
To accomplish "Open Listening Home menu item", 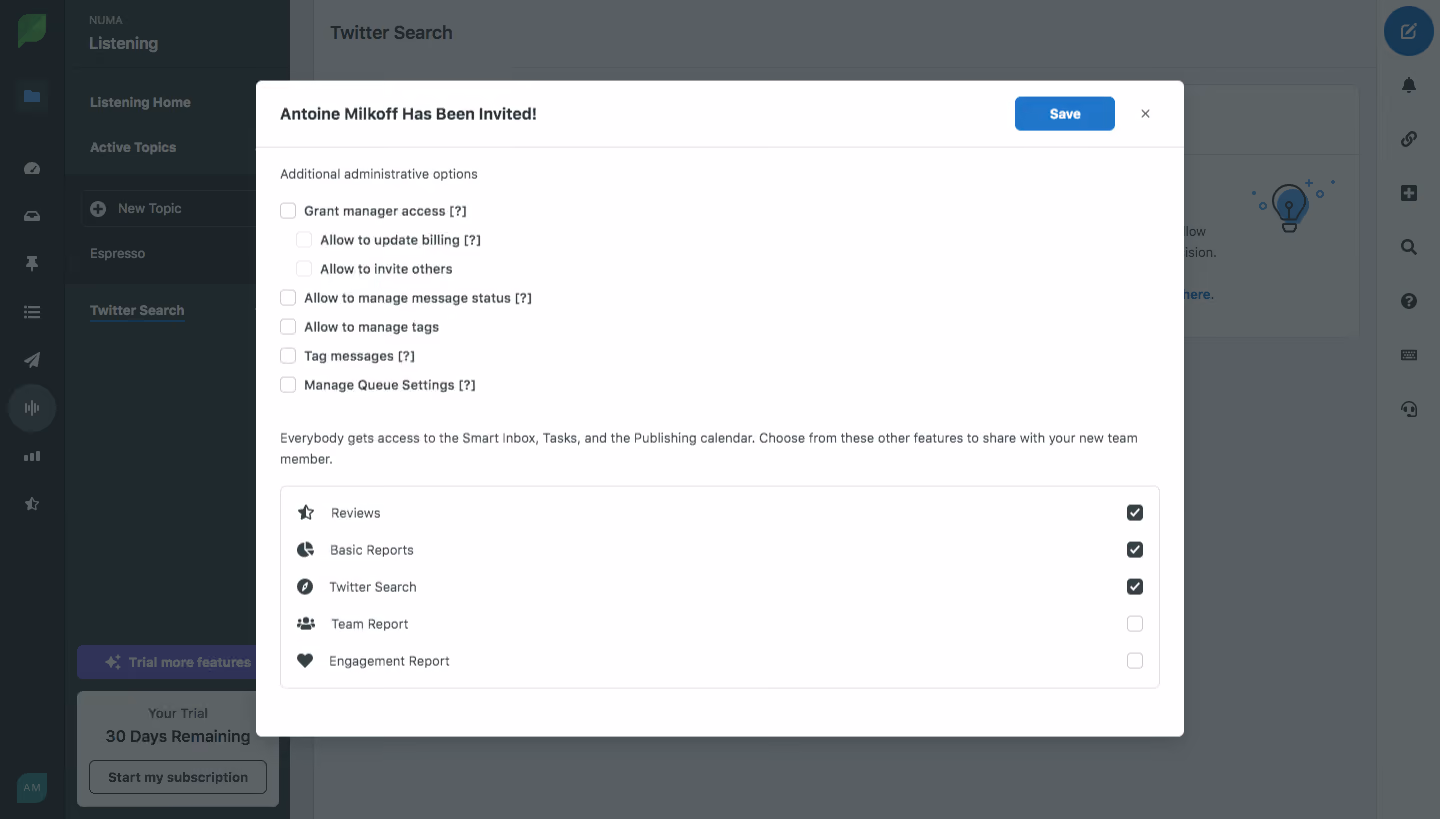I will coord(140,102).
